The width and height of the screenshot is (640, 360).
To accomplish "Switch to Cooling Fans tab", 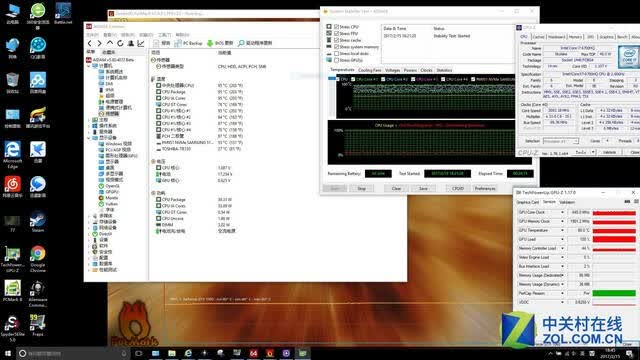I will pyautogui.click(x=369, y=70).
